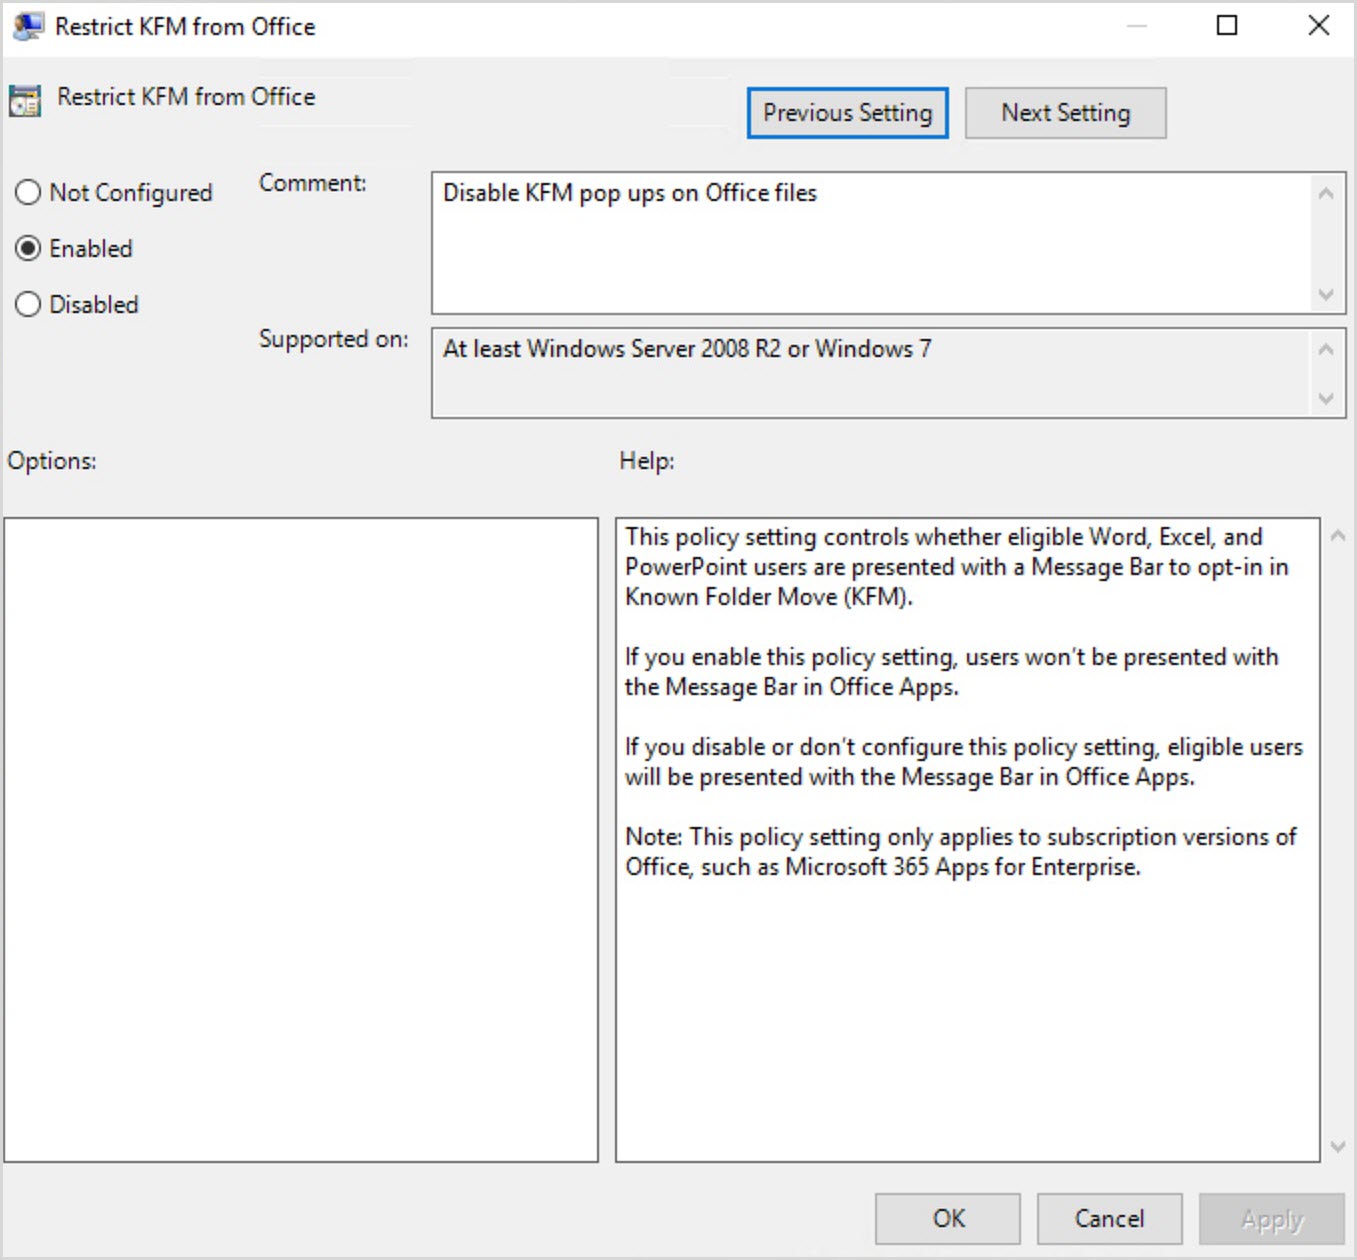Click the 'This policy setting controls' paragraph
The image size is (1357, 1260).
tap(956, 567)
